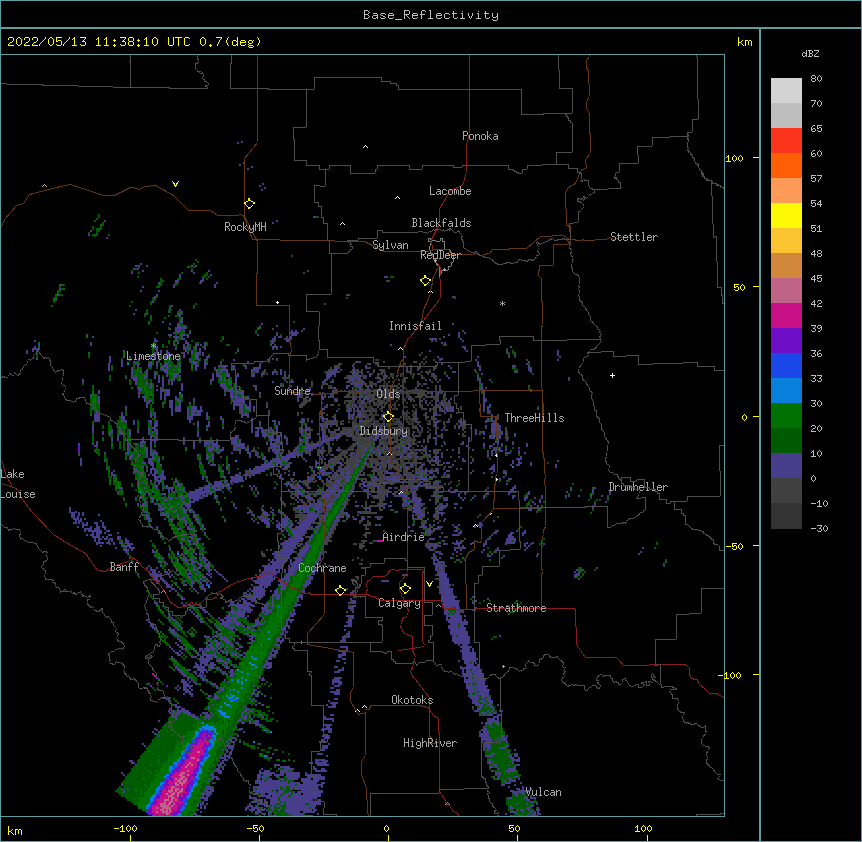Click the white plus marker north of Drumheller
Image resolution: width=862 pixels, height=842 pixels.
612,375
